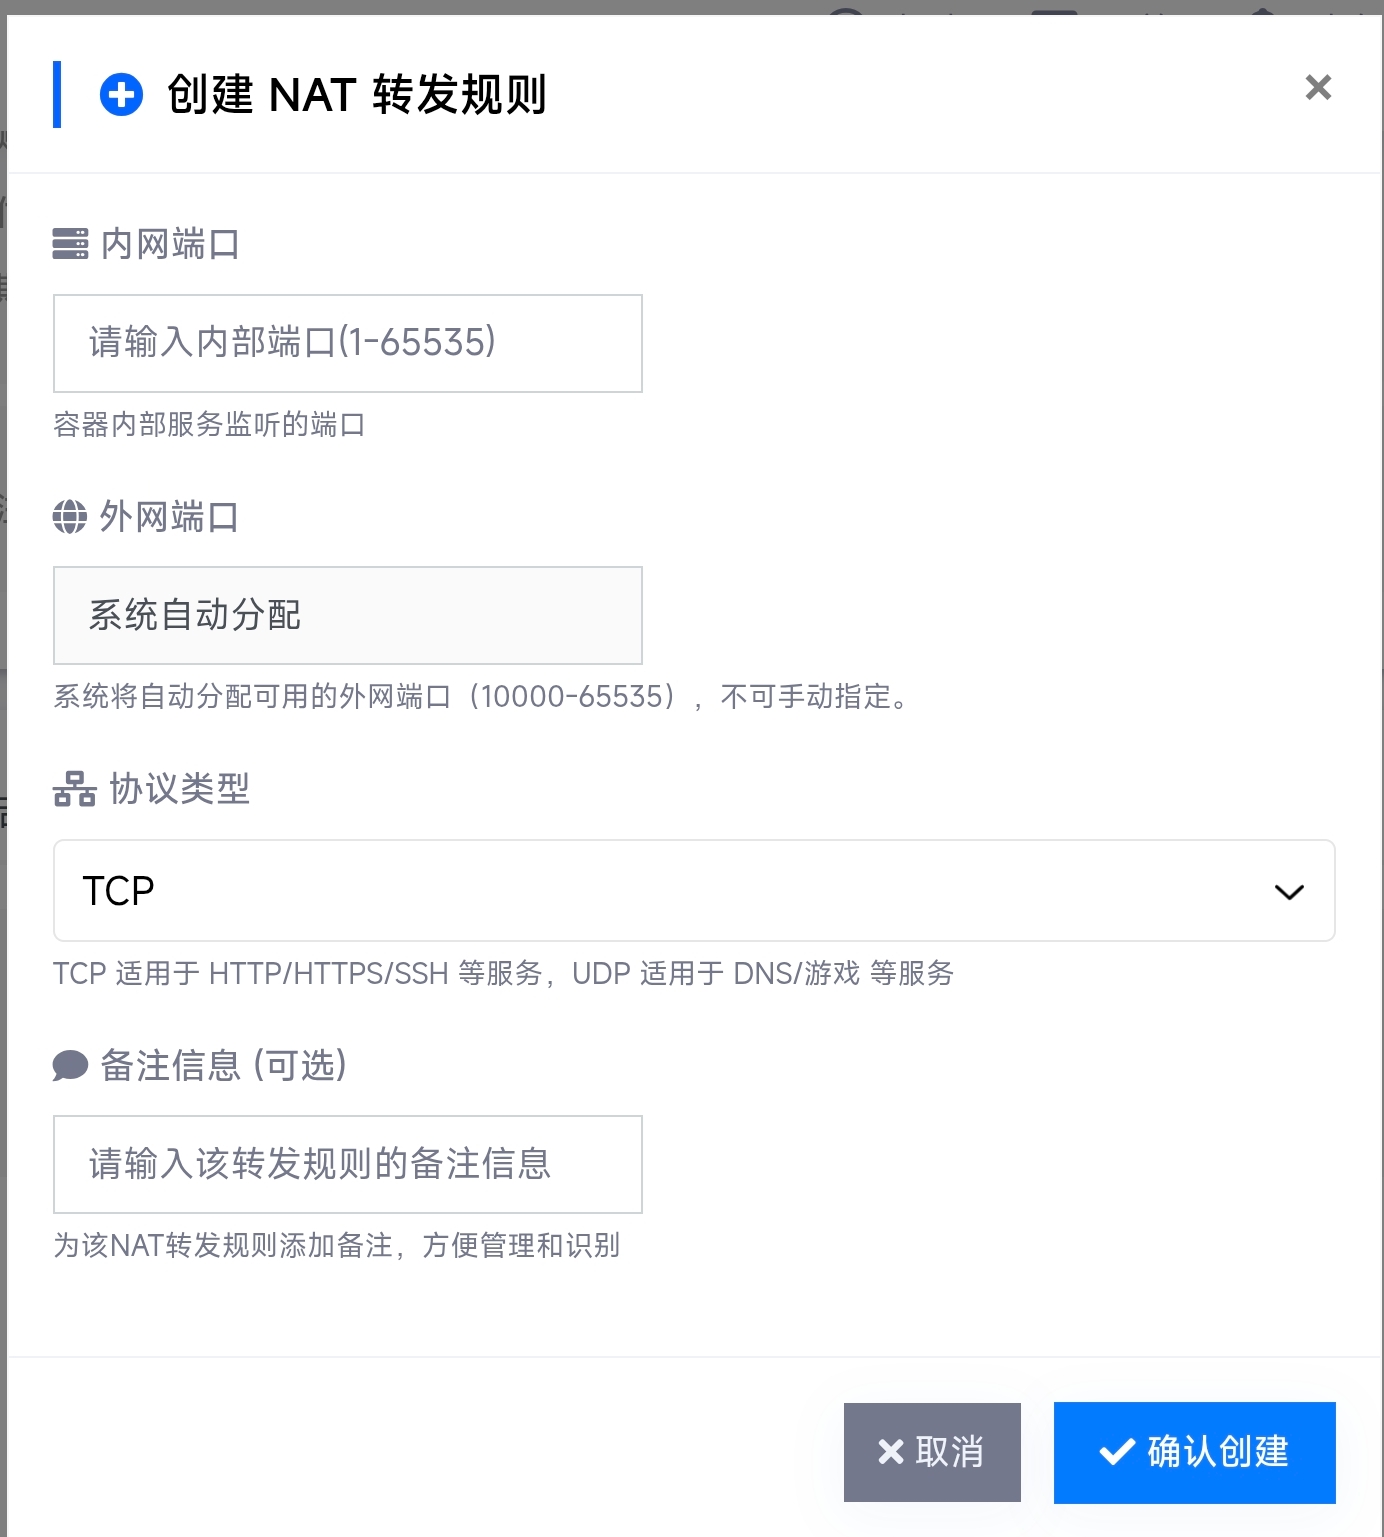Focus the 请输入该转发规则的备注信息 input
This screenshot has height=1537, width=1384.
[348, 1165]
